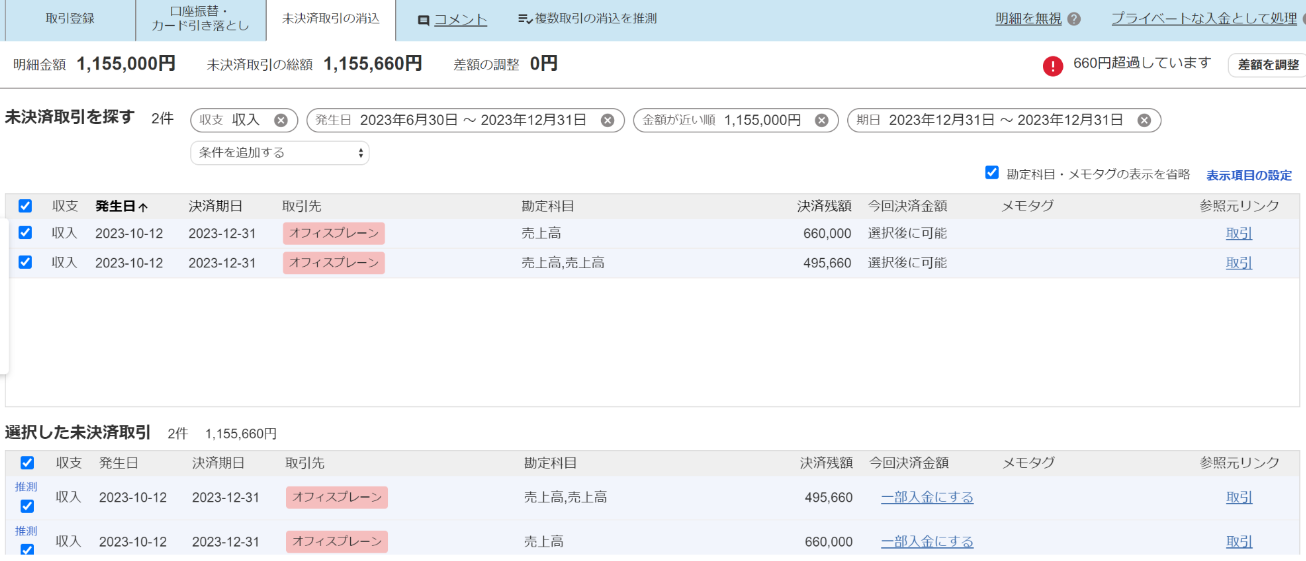Image resolution: width=1306 pixels, height=561 pixels.
Task: Click the 明細金額 1,155,000円 value
Action: click(x=126, y=64)
